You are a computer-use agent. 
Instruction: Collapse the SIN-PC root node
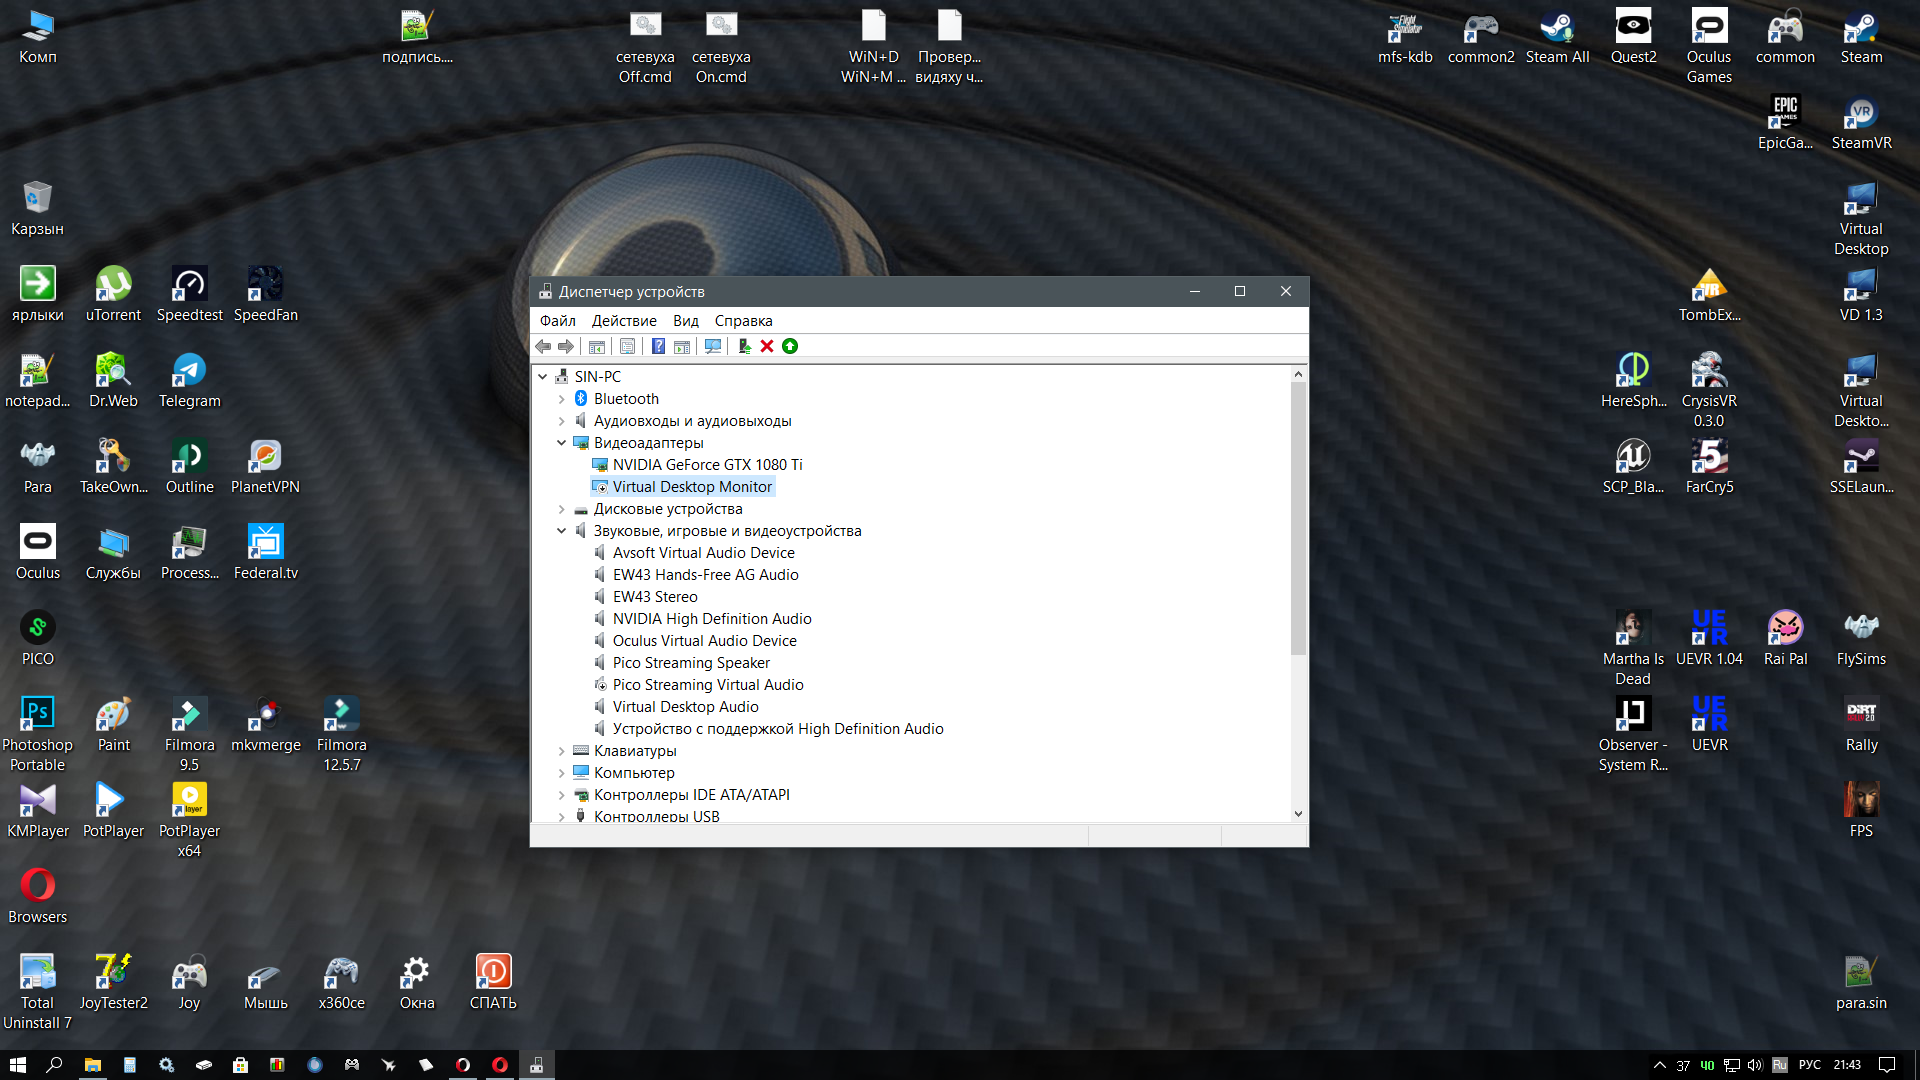(x=543, y=377)
